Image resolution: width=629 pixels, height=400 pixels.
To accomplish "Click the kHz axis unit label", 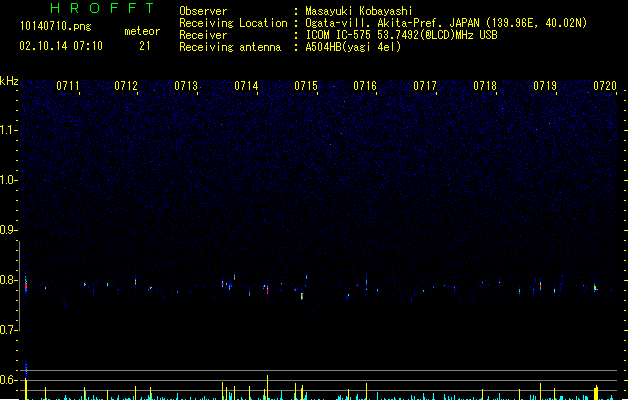I will pos(9,81).
